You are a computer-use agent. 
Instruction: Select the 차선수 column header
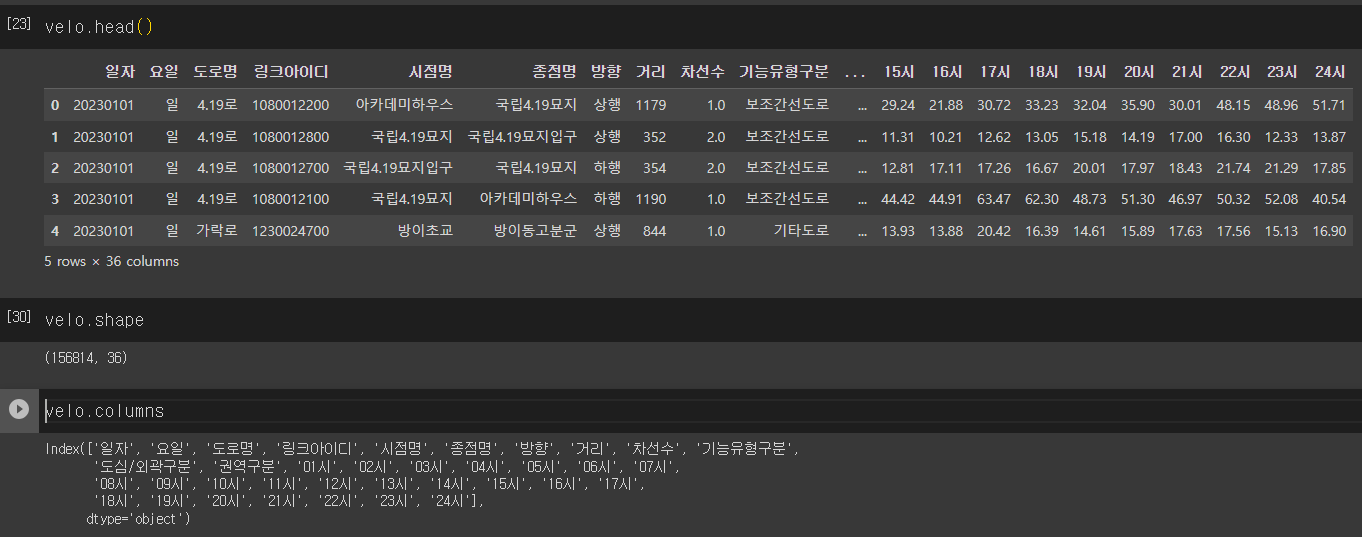[x=703, y=72]
